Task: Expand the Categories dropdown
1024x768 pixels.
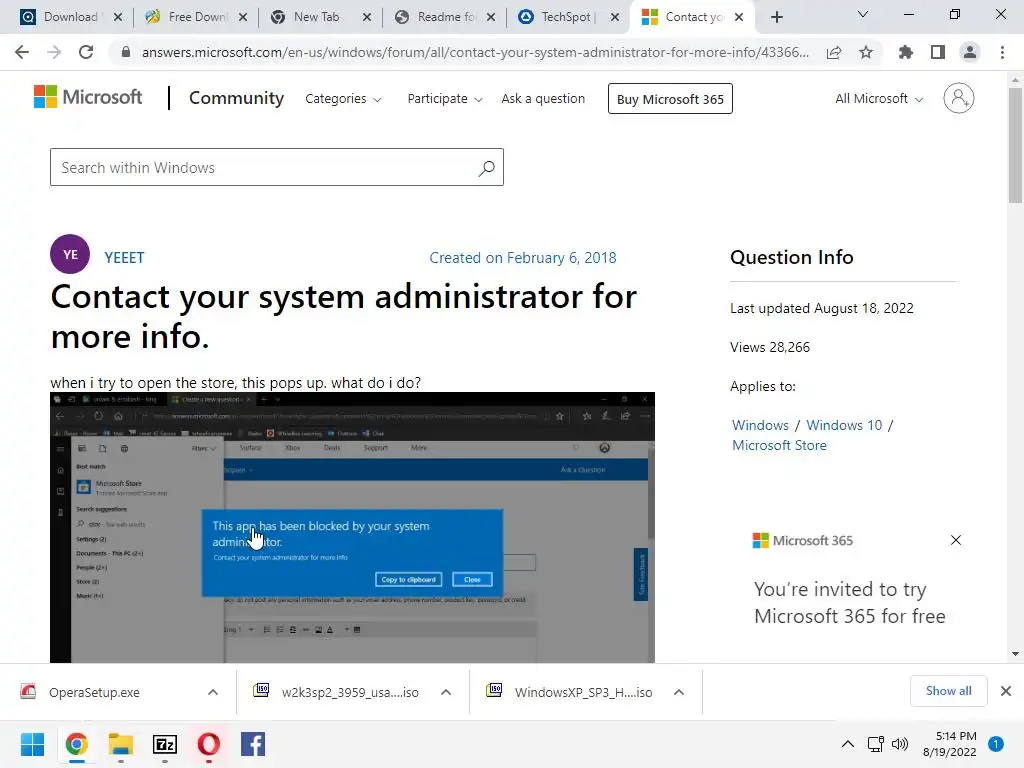Action: (343, 99)
